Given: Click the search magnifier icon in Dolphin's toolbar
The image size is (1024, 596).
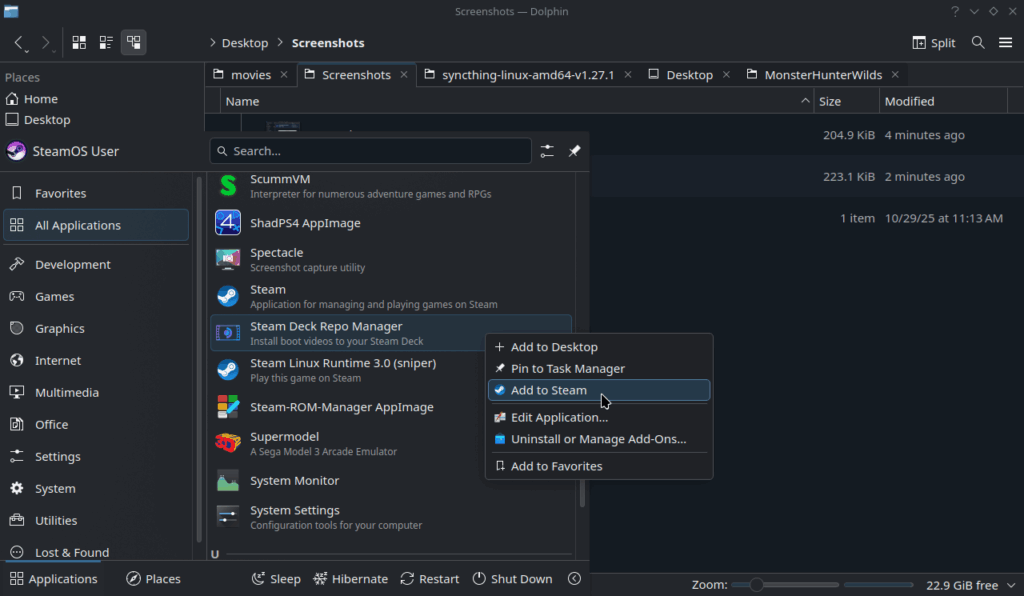Looking at the screenshot, I should click(977, 42).
